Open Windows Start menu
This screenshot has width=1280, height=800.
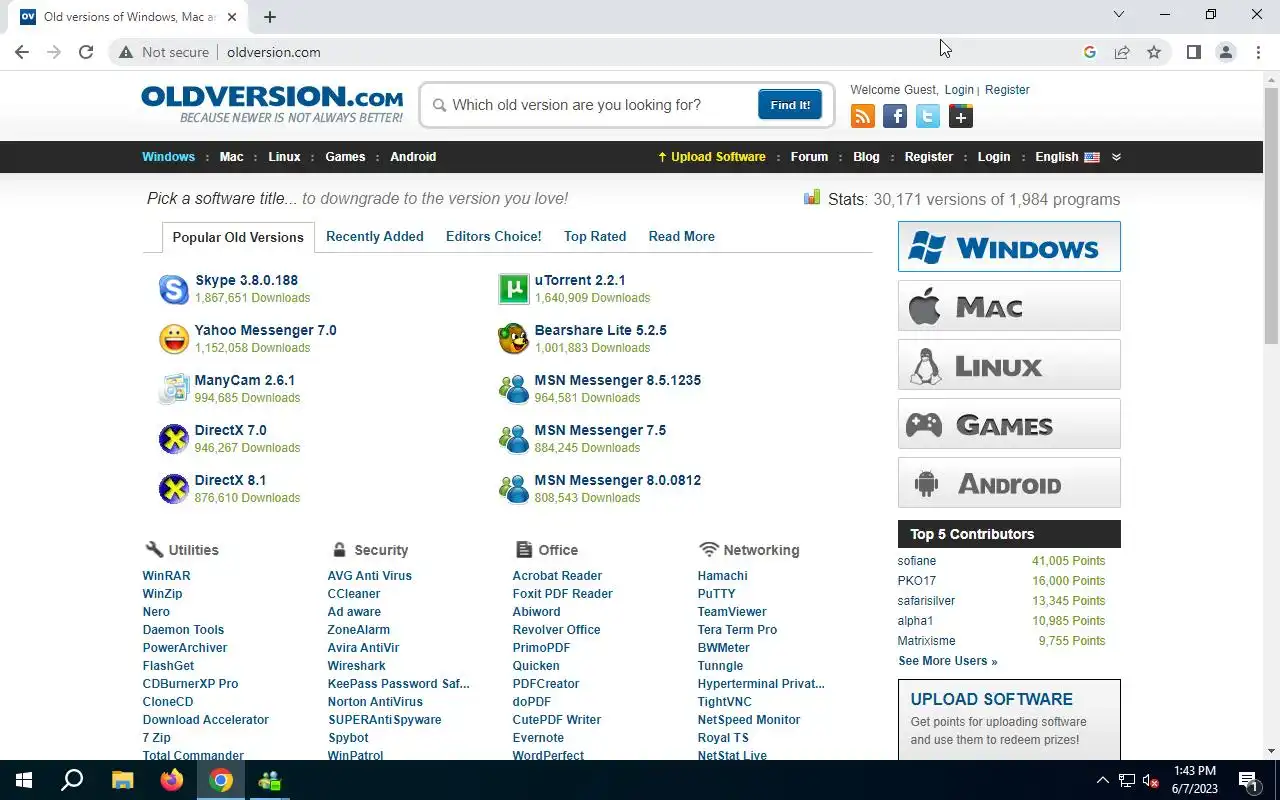click(24, 780)
